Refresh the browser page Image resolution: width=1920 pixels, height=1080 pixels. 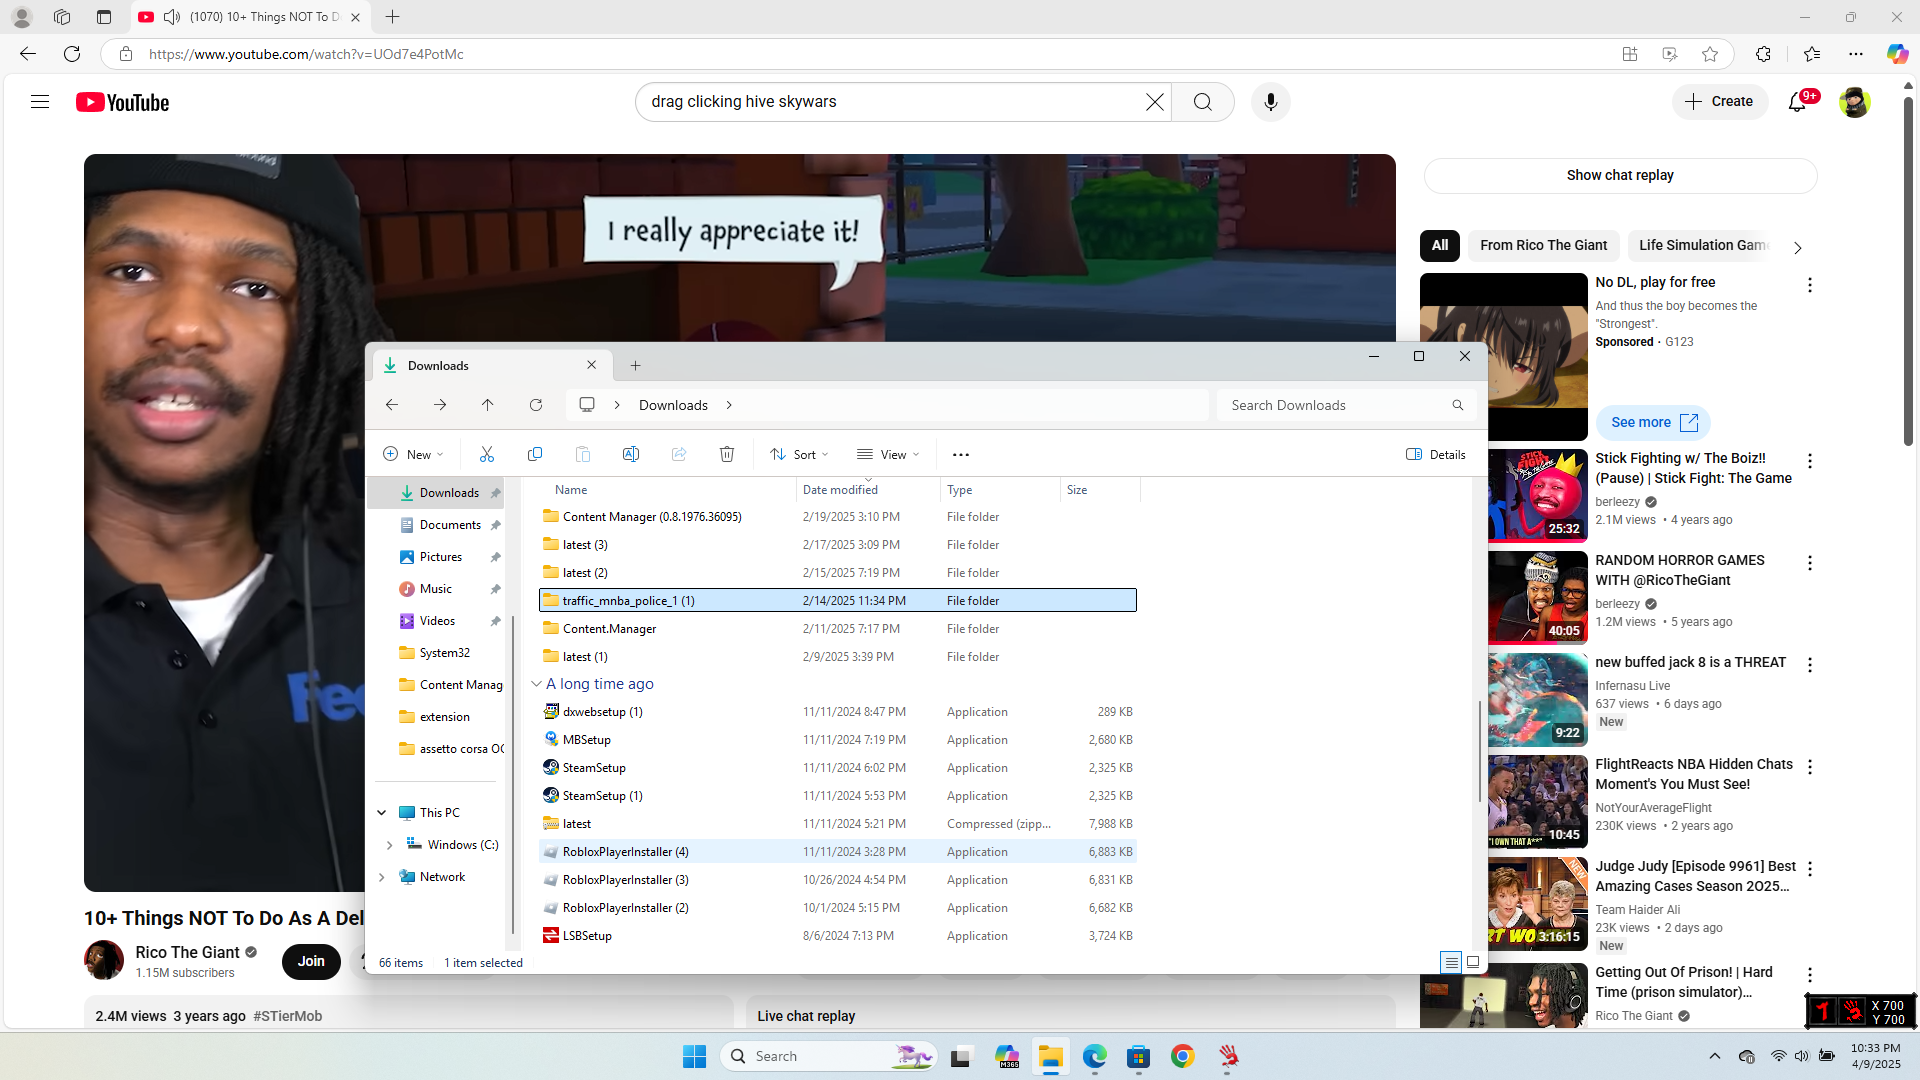click(72, 54)
